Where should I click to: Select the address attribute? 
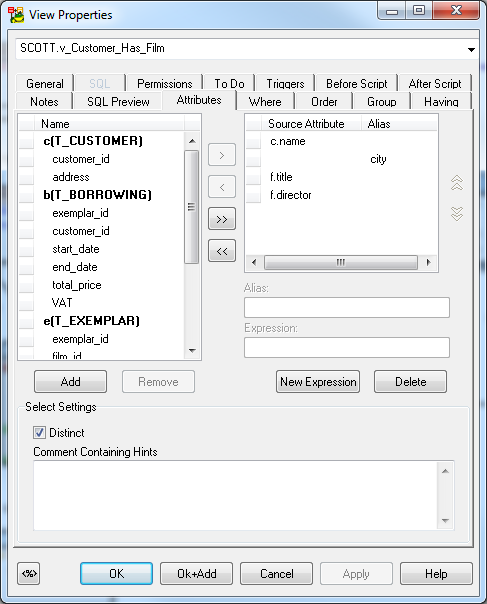tap(102, 177)
